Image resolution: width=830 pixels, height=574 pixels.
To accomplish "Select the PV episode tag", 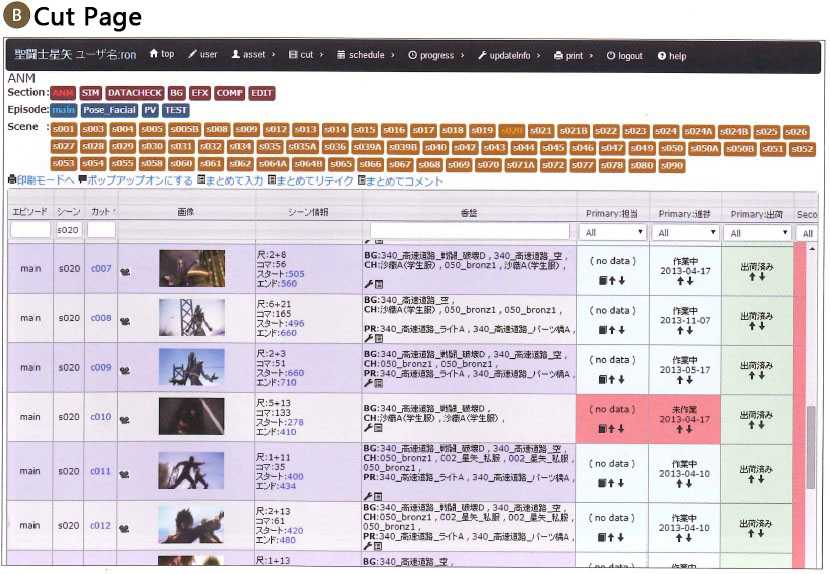I will pos(150,110).
